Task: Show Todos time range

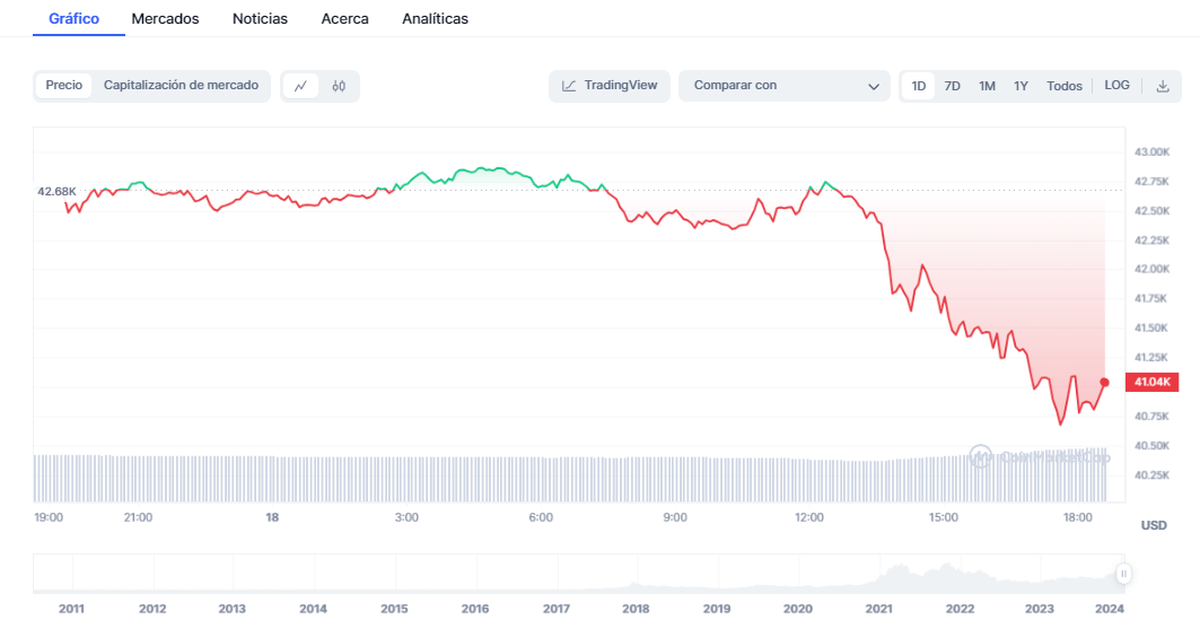Action: 1064,86
